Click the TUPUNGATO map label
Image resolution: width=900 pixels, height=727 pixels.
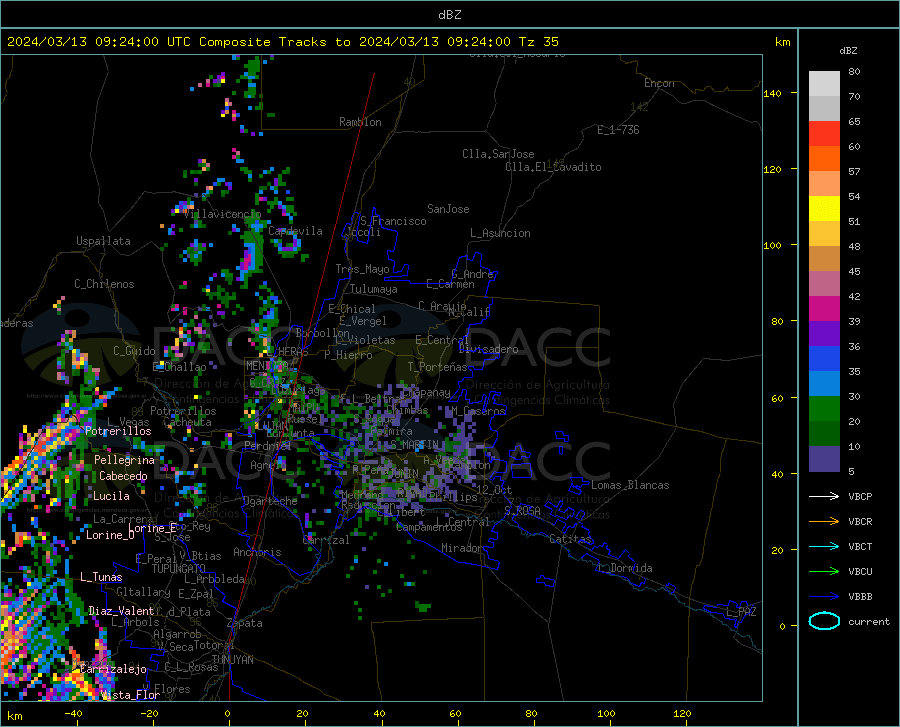(x=179, y=569)
